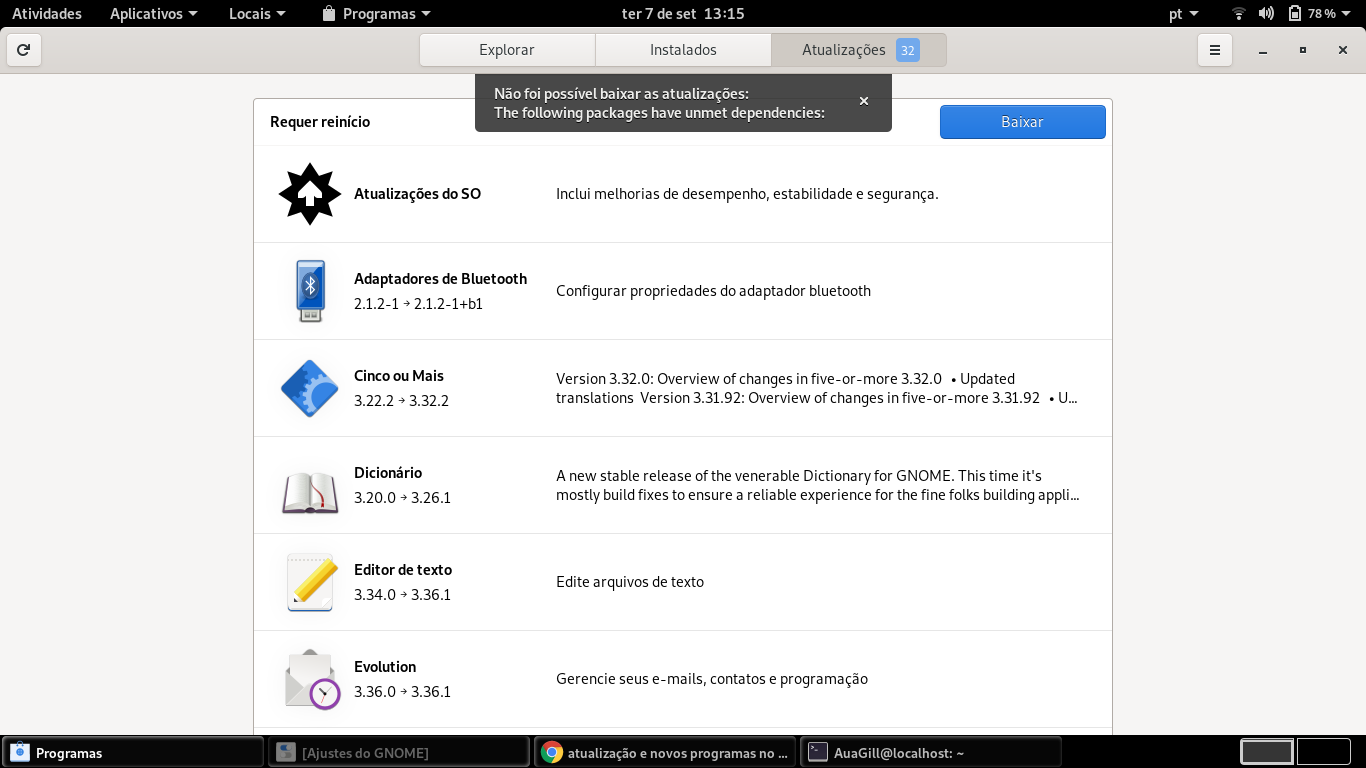Click the volume speaker icon in top bar
The height and width of the screenshot is (768, 1366).
click(1266, 14)
